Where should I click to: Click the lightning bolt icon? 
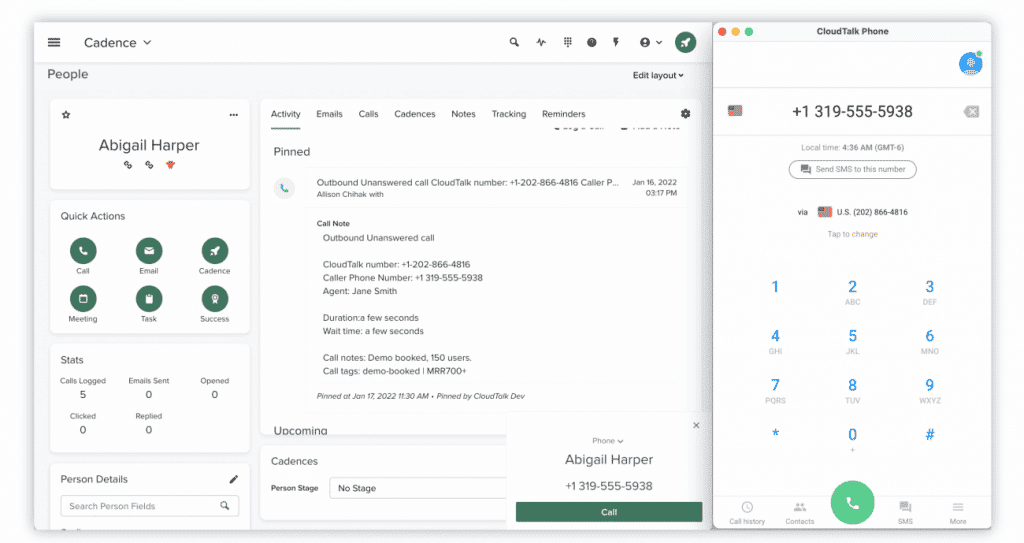tap(616, 42)
